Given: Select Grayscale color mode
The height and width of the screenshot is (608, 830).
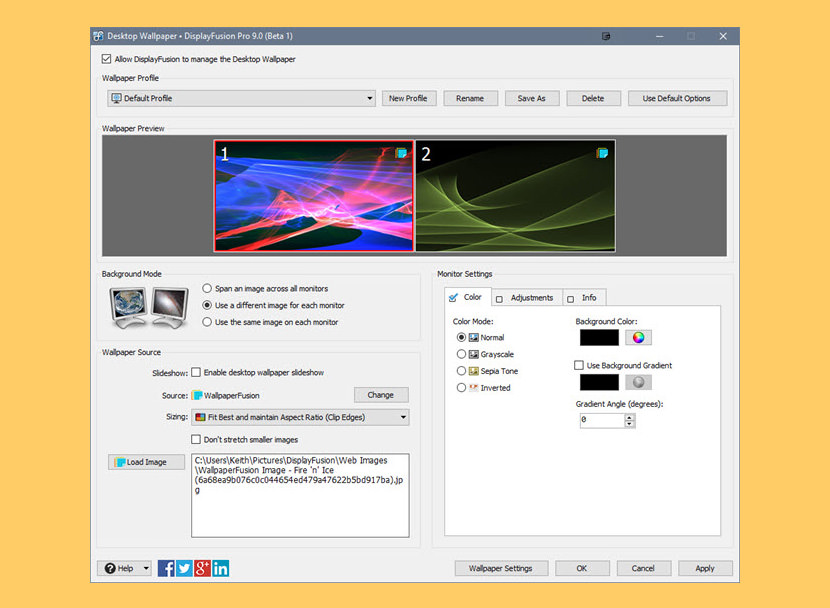Looking at the screenshot, I should click(461, 354).
